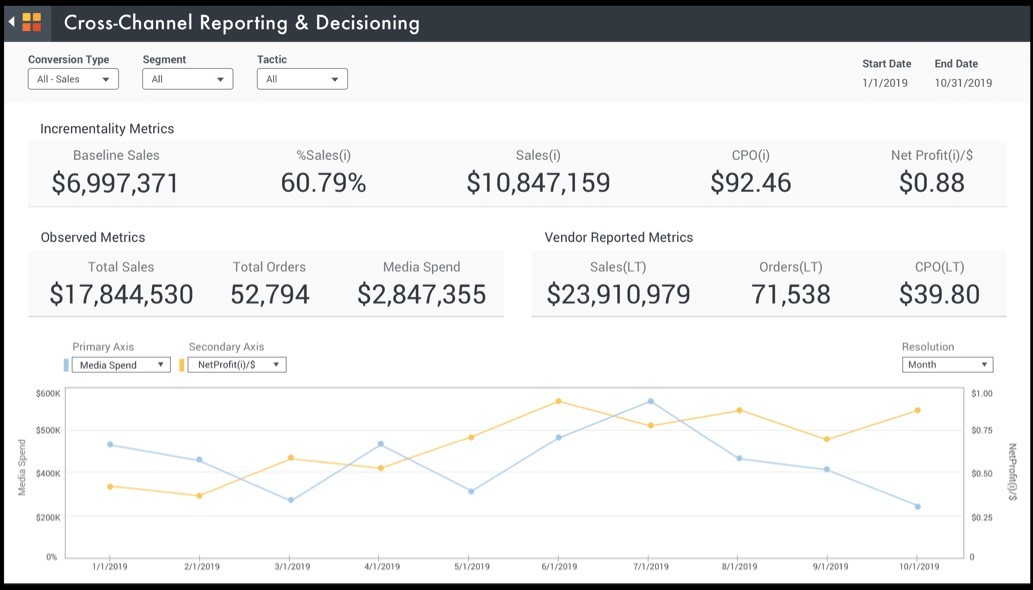Select the Primary Axis Media Spend dropdown
The height and width of the screenshot is (590, 1033).
(x=122, y=365)
